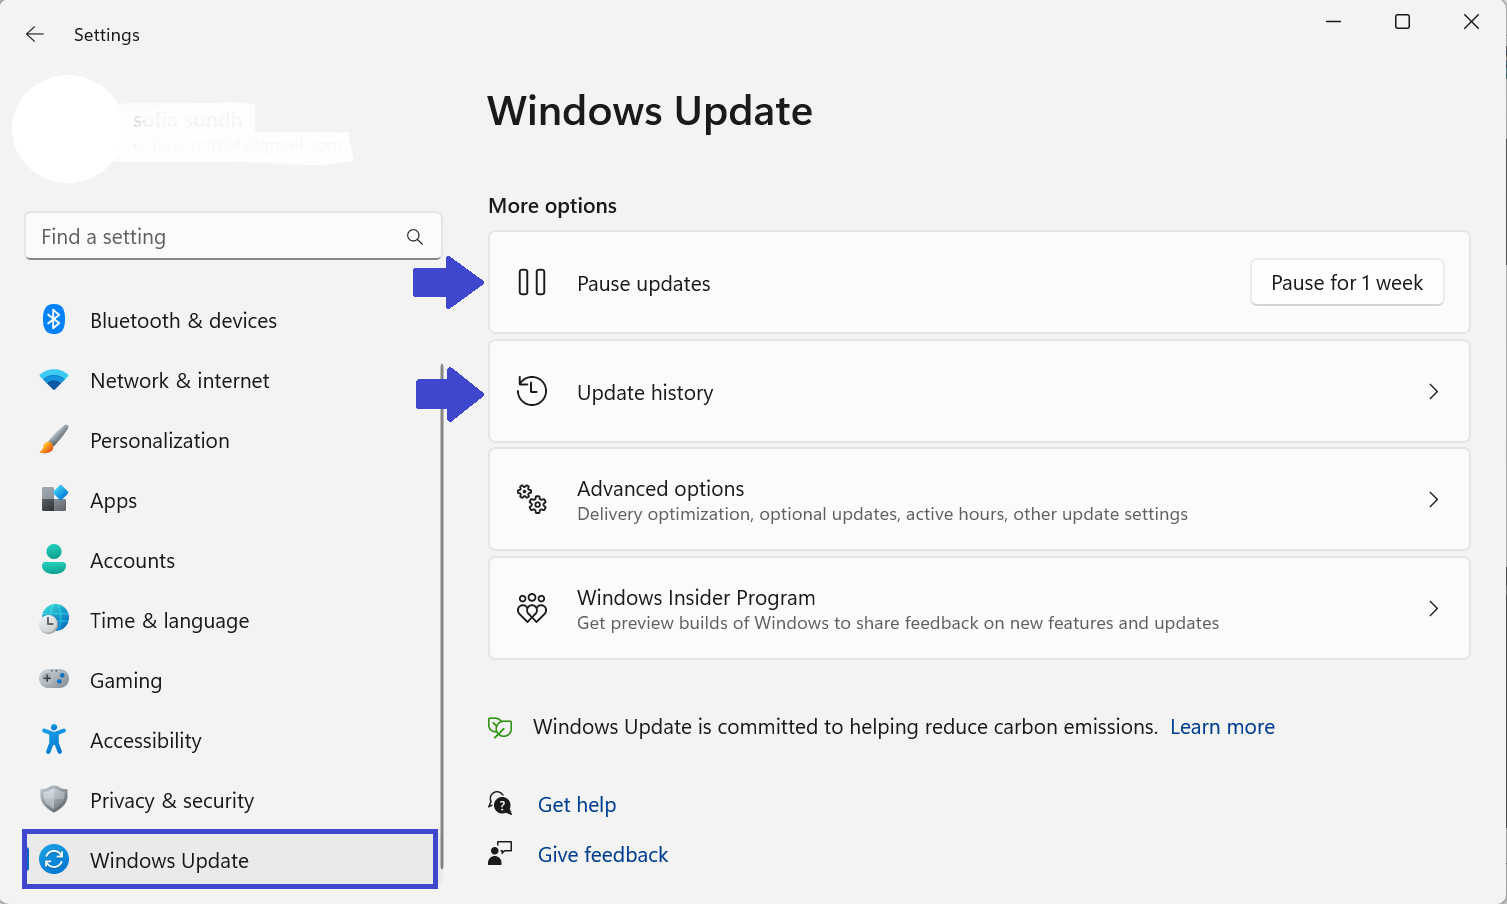Click the carbon emissions leaf icon
1507x904 pixels.
500,727
